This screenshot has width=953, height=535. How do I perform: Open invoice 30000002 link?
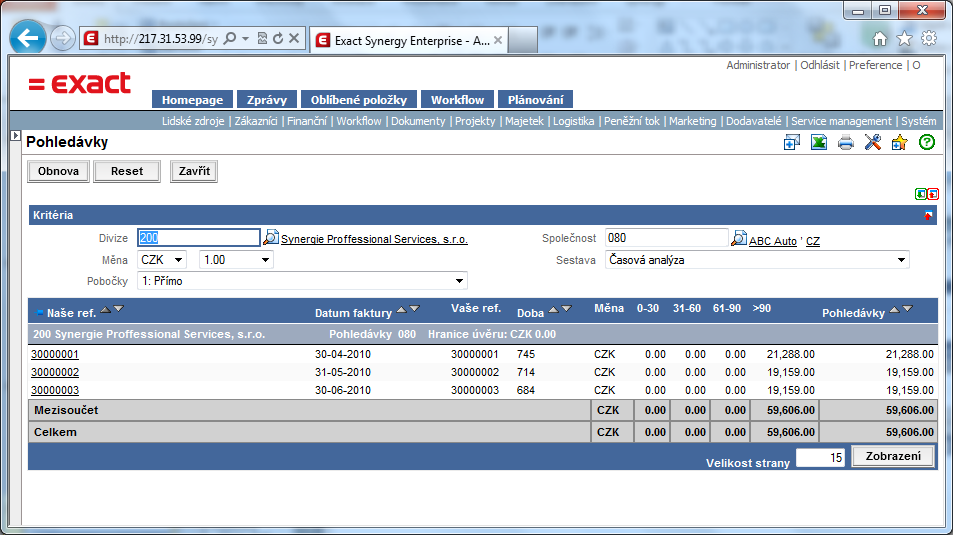(55, 372)
